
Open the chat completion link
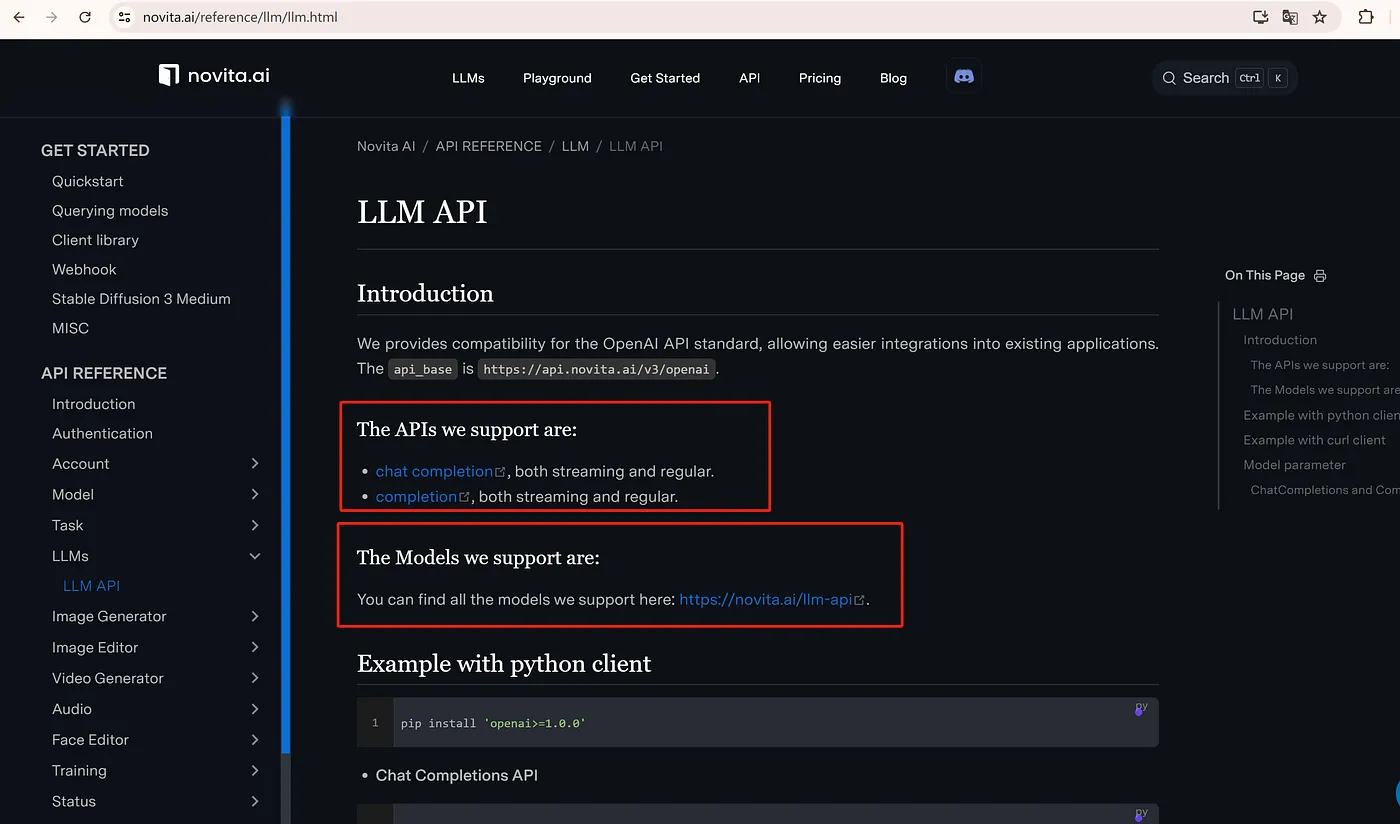[x=434, y=471]
